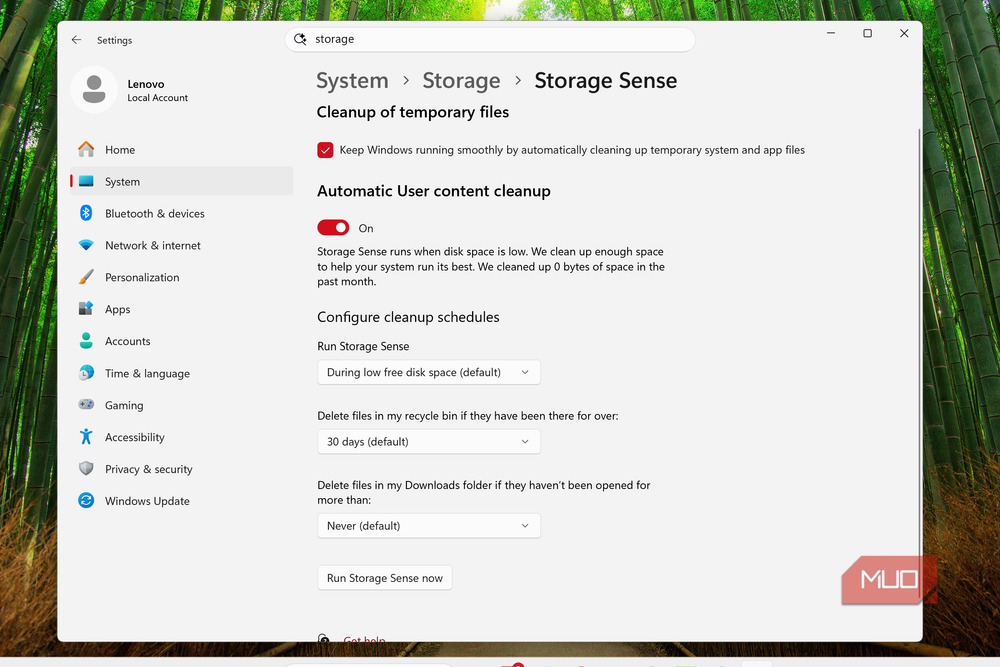The height and width of the screenshot is (667, 1000).
Task: Turn off Automatic User content cleanup toggle
Action: [333, 228]
